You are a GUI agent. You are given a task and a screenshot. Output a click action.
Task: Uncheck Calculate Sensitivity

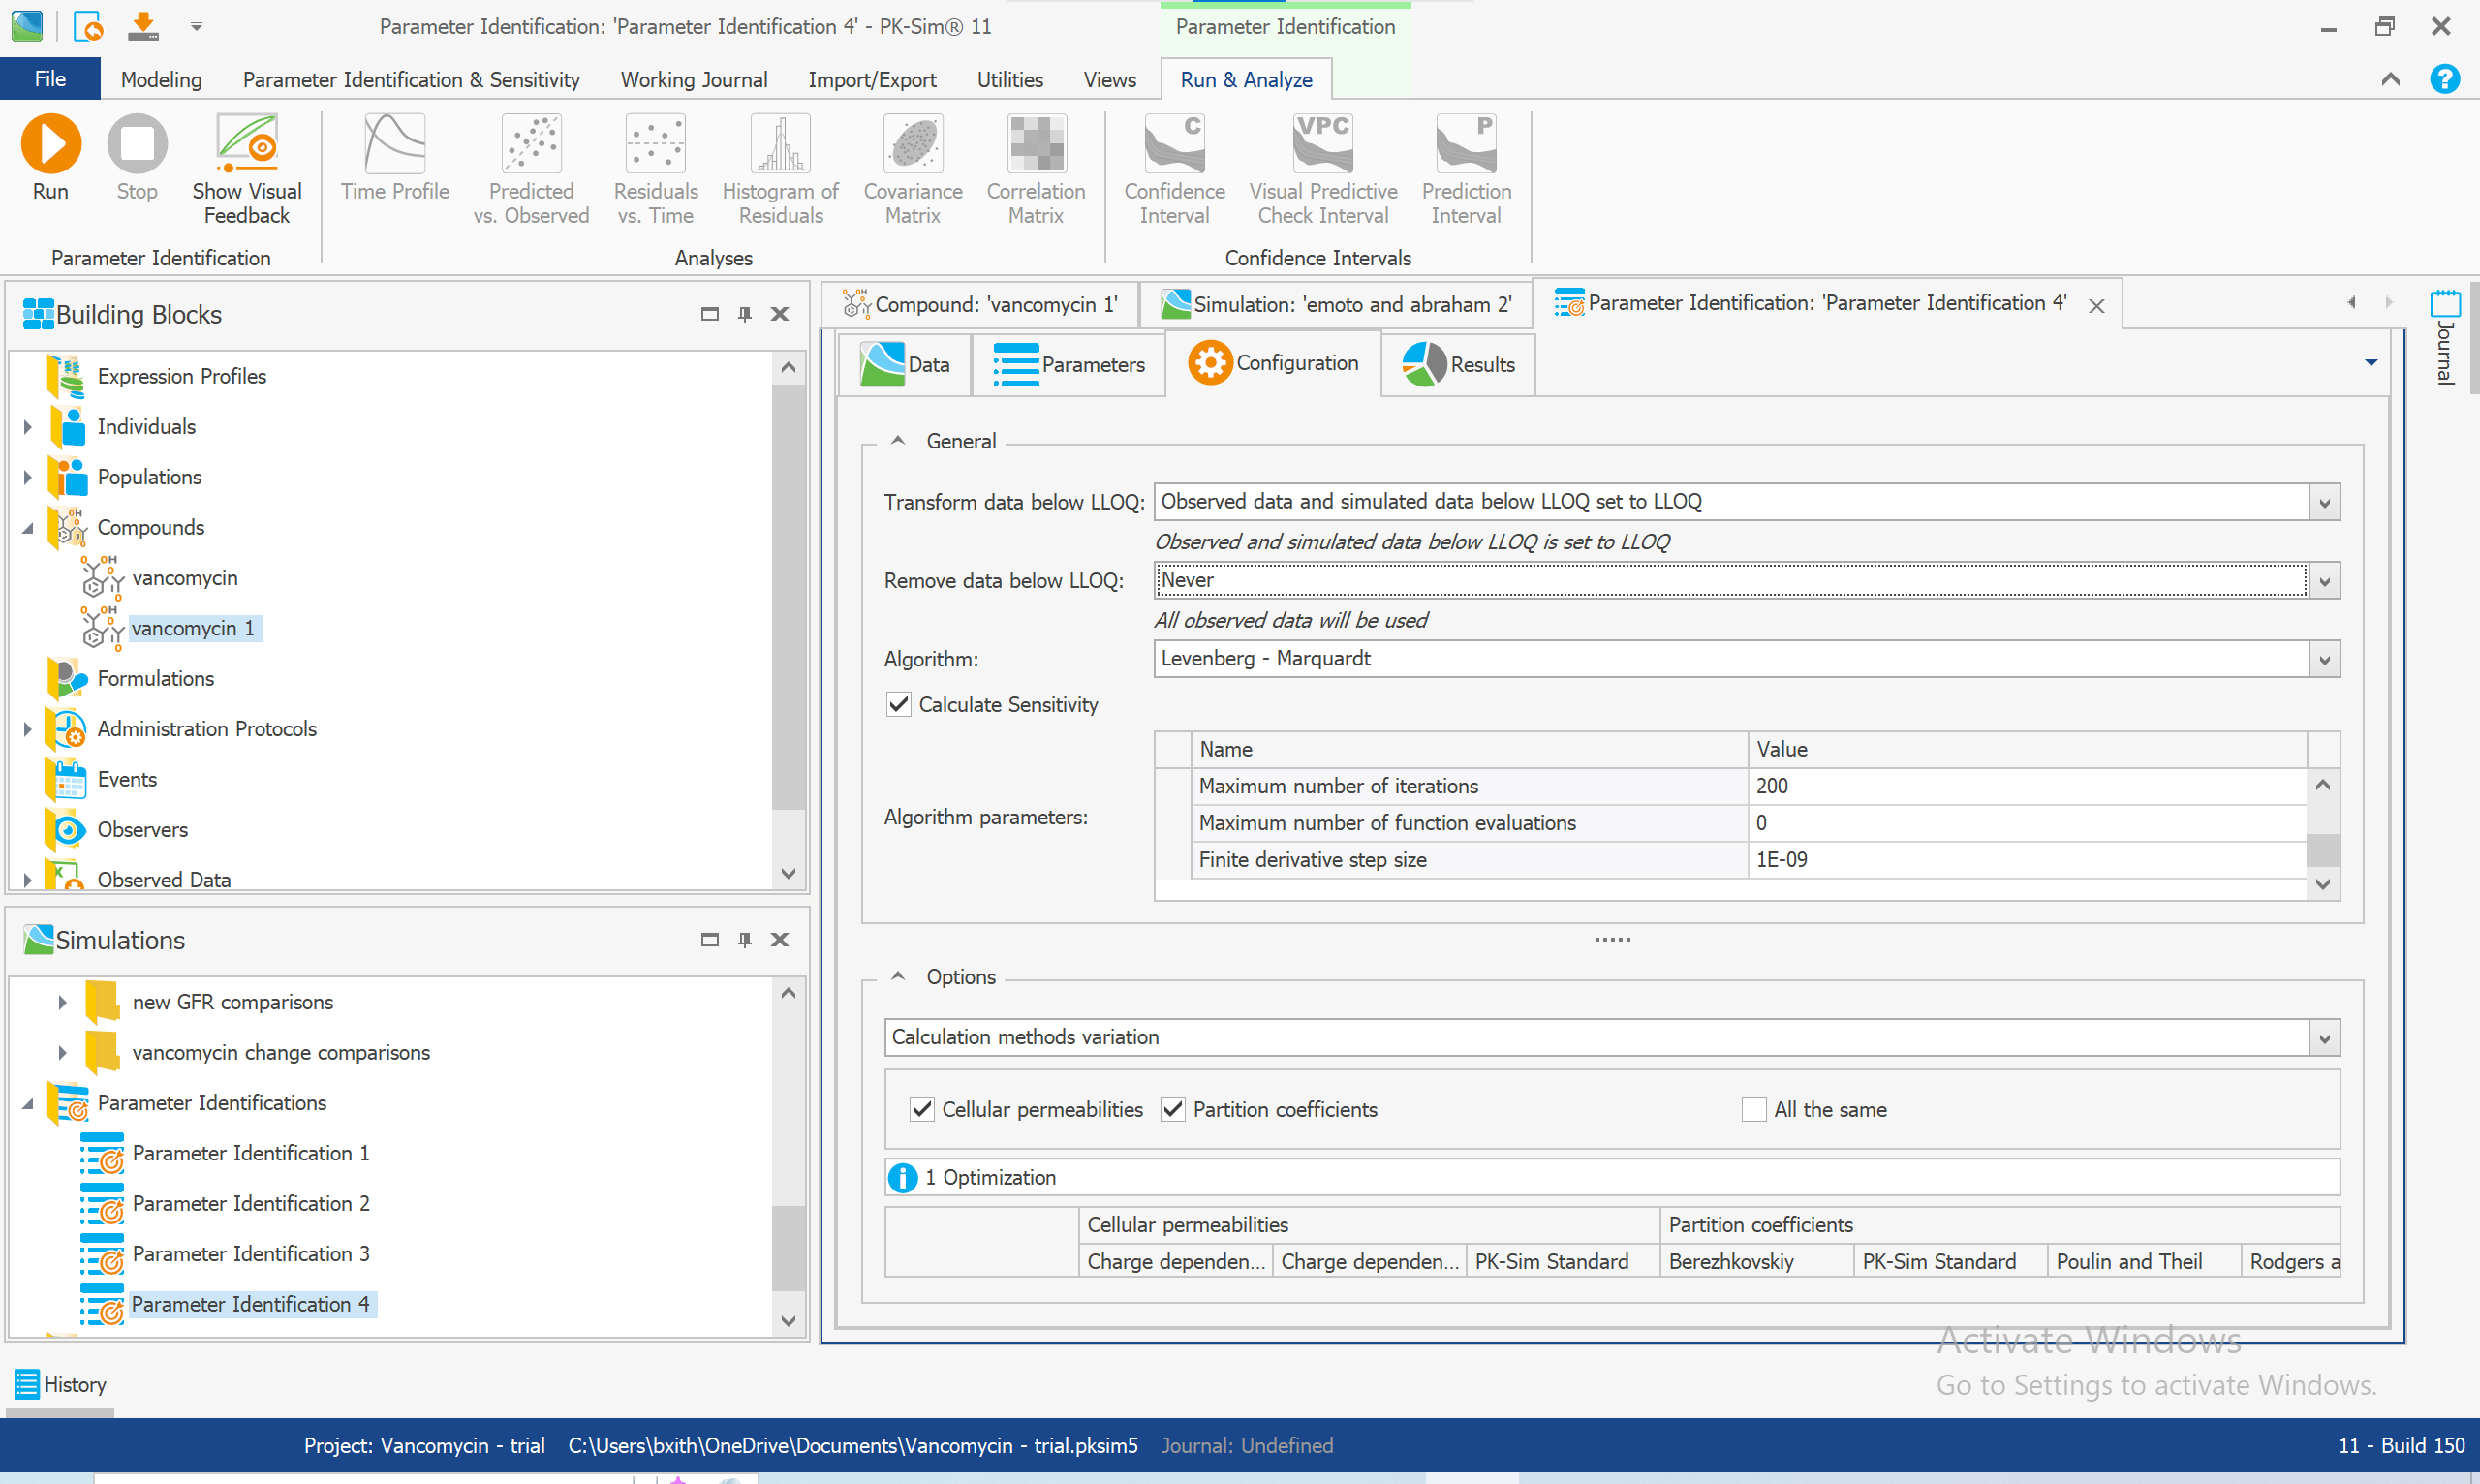pos(898,704)
